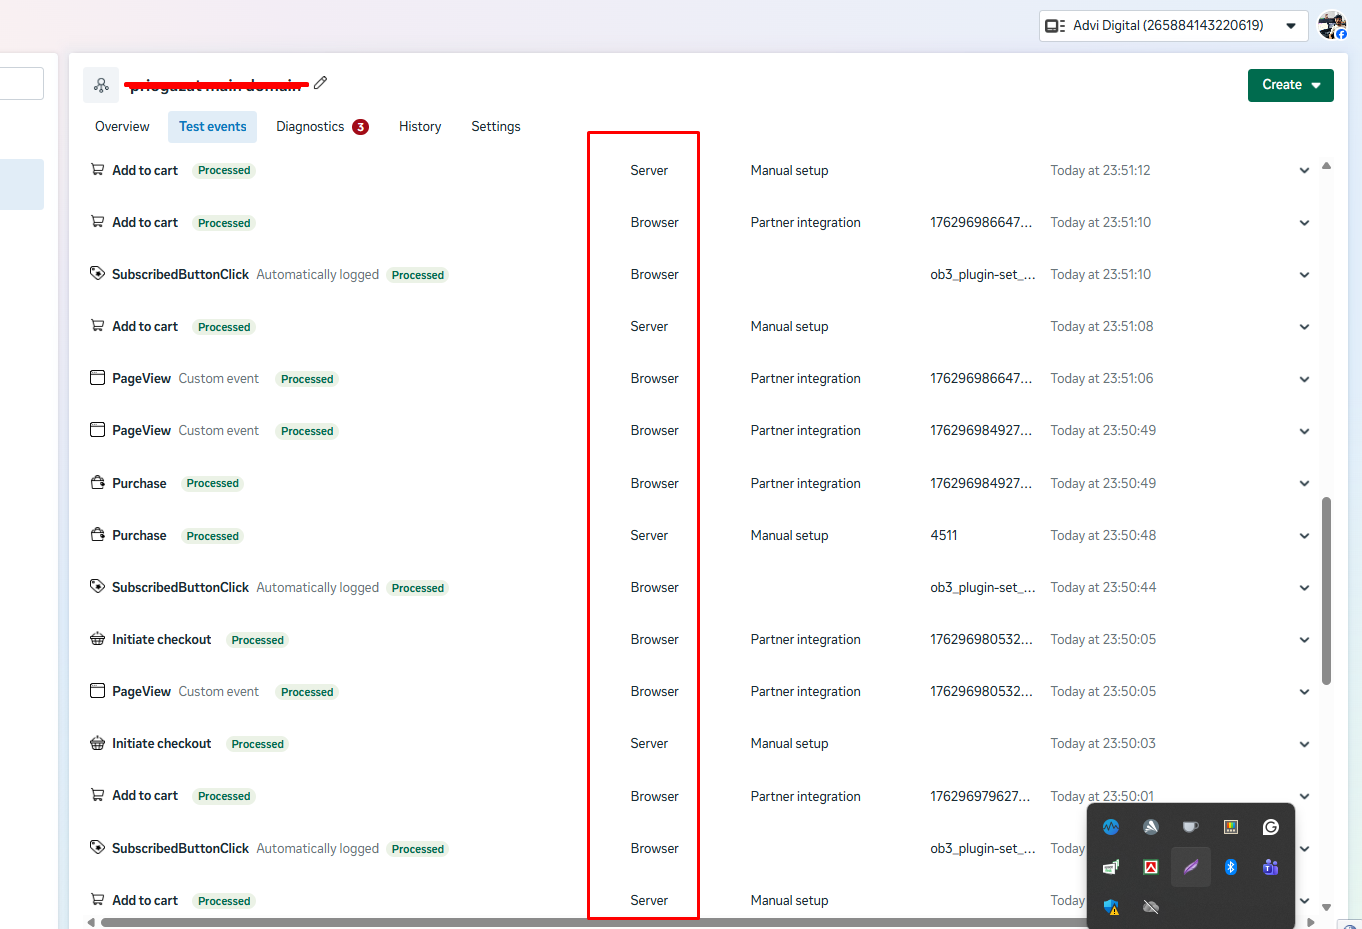Expand the first Add to cart row
Screen dimensions: 1362x929
(1304, 171)
